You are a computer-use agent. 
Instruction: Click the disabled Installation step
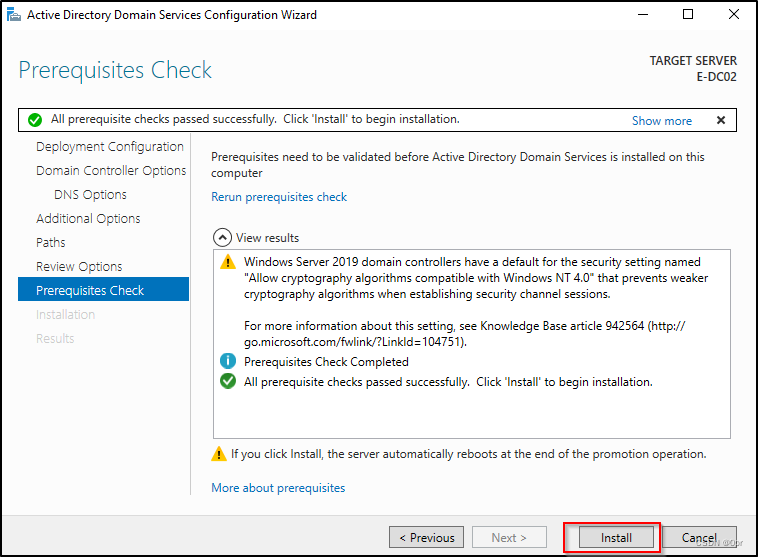click(65, 314)
